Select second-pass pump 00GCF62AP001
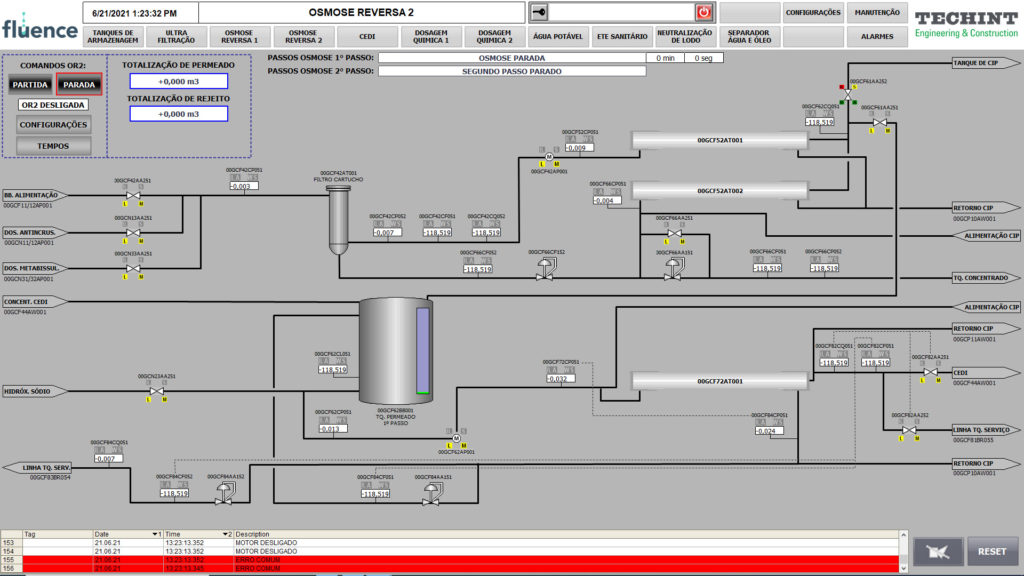1024x576 pixels. coord(456,438)
